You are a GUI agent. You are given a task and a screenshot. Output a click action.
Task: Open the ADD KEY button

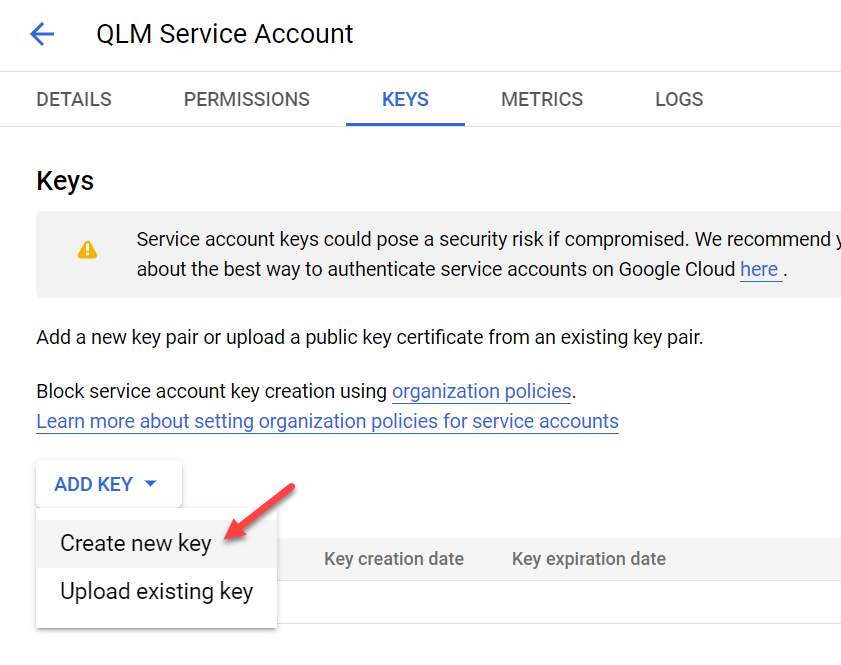click(109, 484)
